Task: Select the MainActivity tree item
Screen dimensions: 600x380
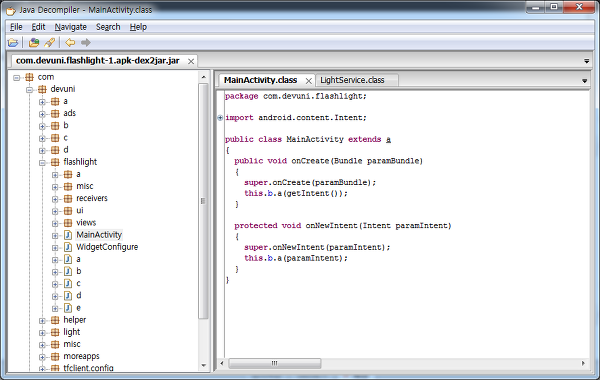Action: click(x=99, y=235)
